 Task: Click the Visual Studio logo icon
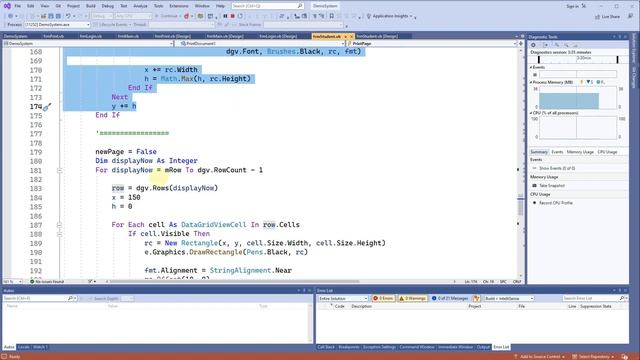click(7, 6)
